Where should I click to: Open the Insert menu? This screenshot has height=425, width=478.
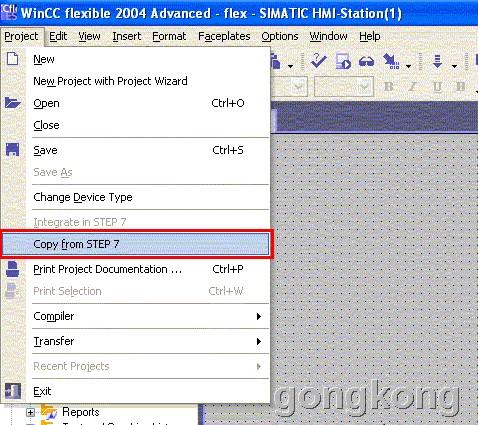tap(127, 36)
